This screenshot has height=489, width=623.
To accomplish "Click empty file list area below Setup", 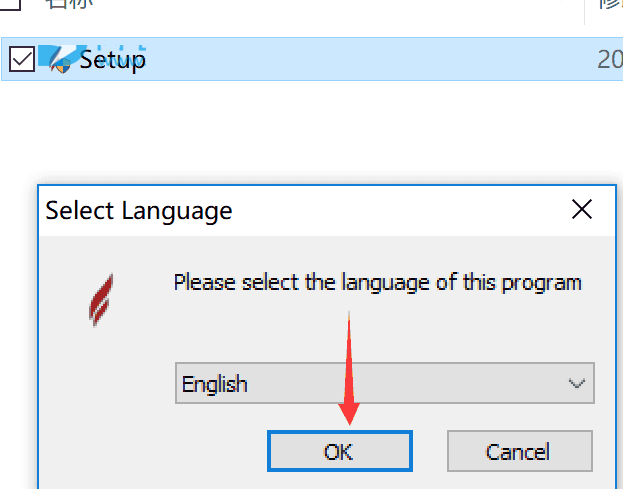I will pos(310,127).
